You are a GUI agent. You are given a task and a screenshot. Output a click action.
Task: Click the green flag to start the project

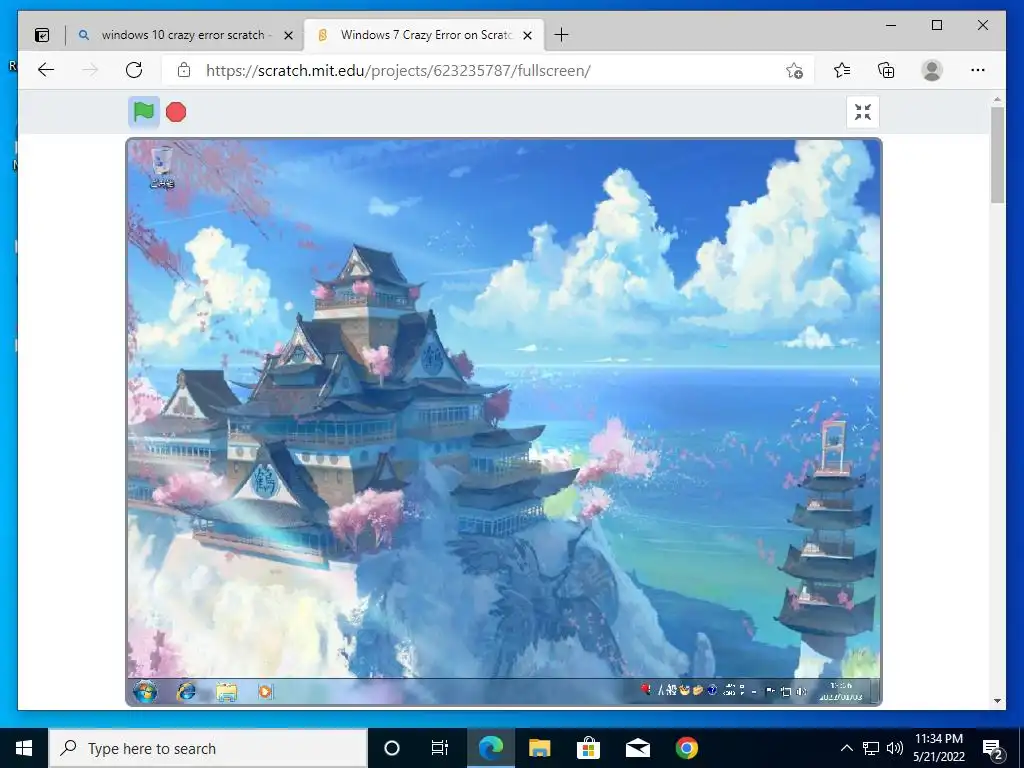tap(144, 112)
